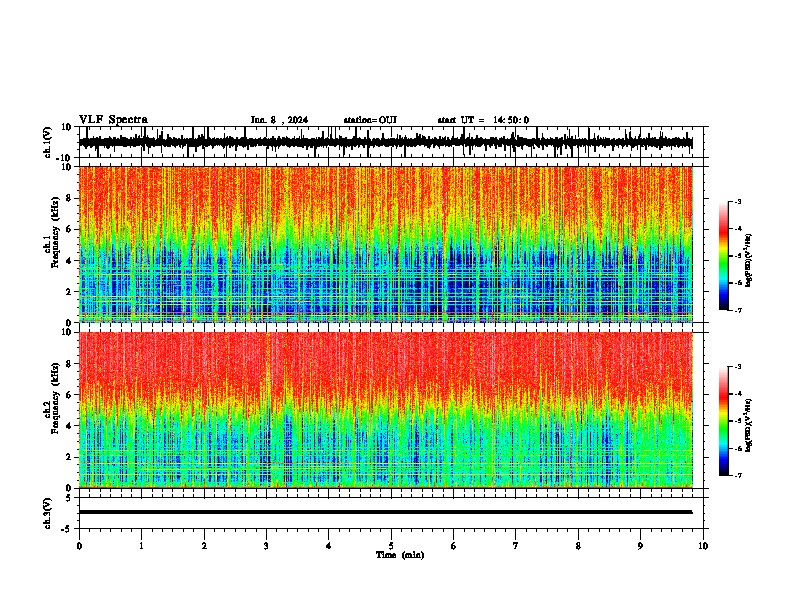Click the ch.3(V) axis label
The height and width of the screenshot is (612, 792).
(48, 514)
